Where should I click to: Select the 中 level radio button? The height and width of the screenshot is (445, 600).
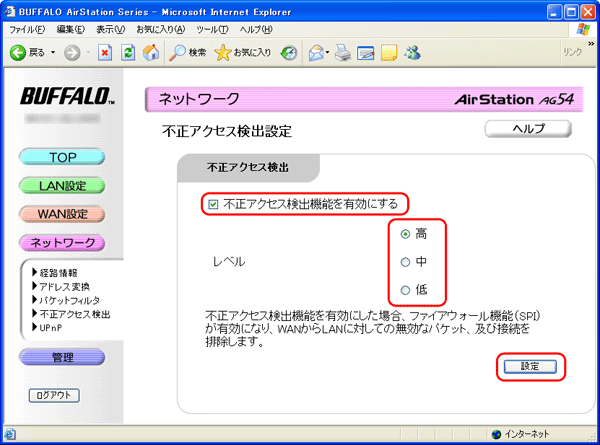(x=404, y=263)
